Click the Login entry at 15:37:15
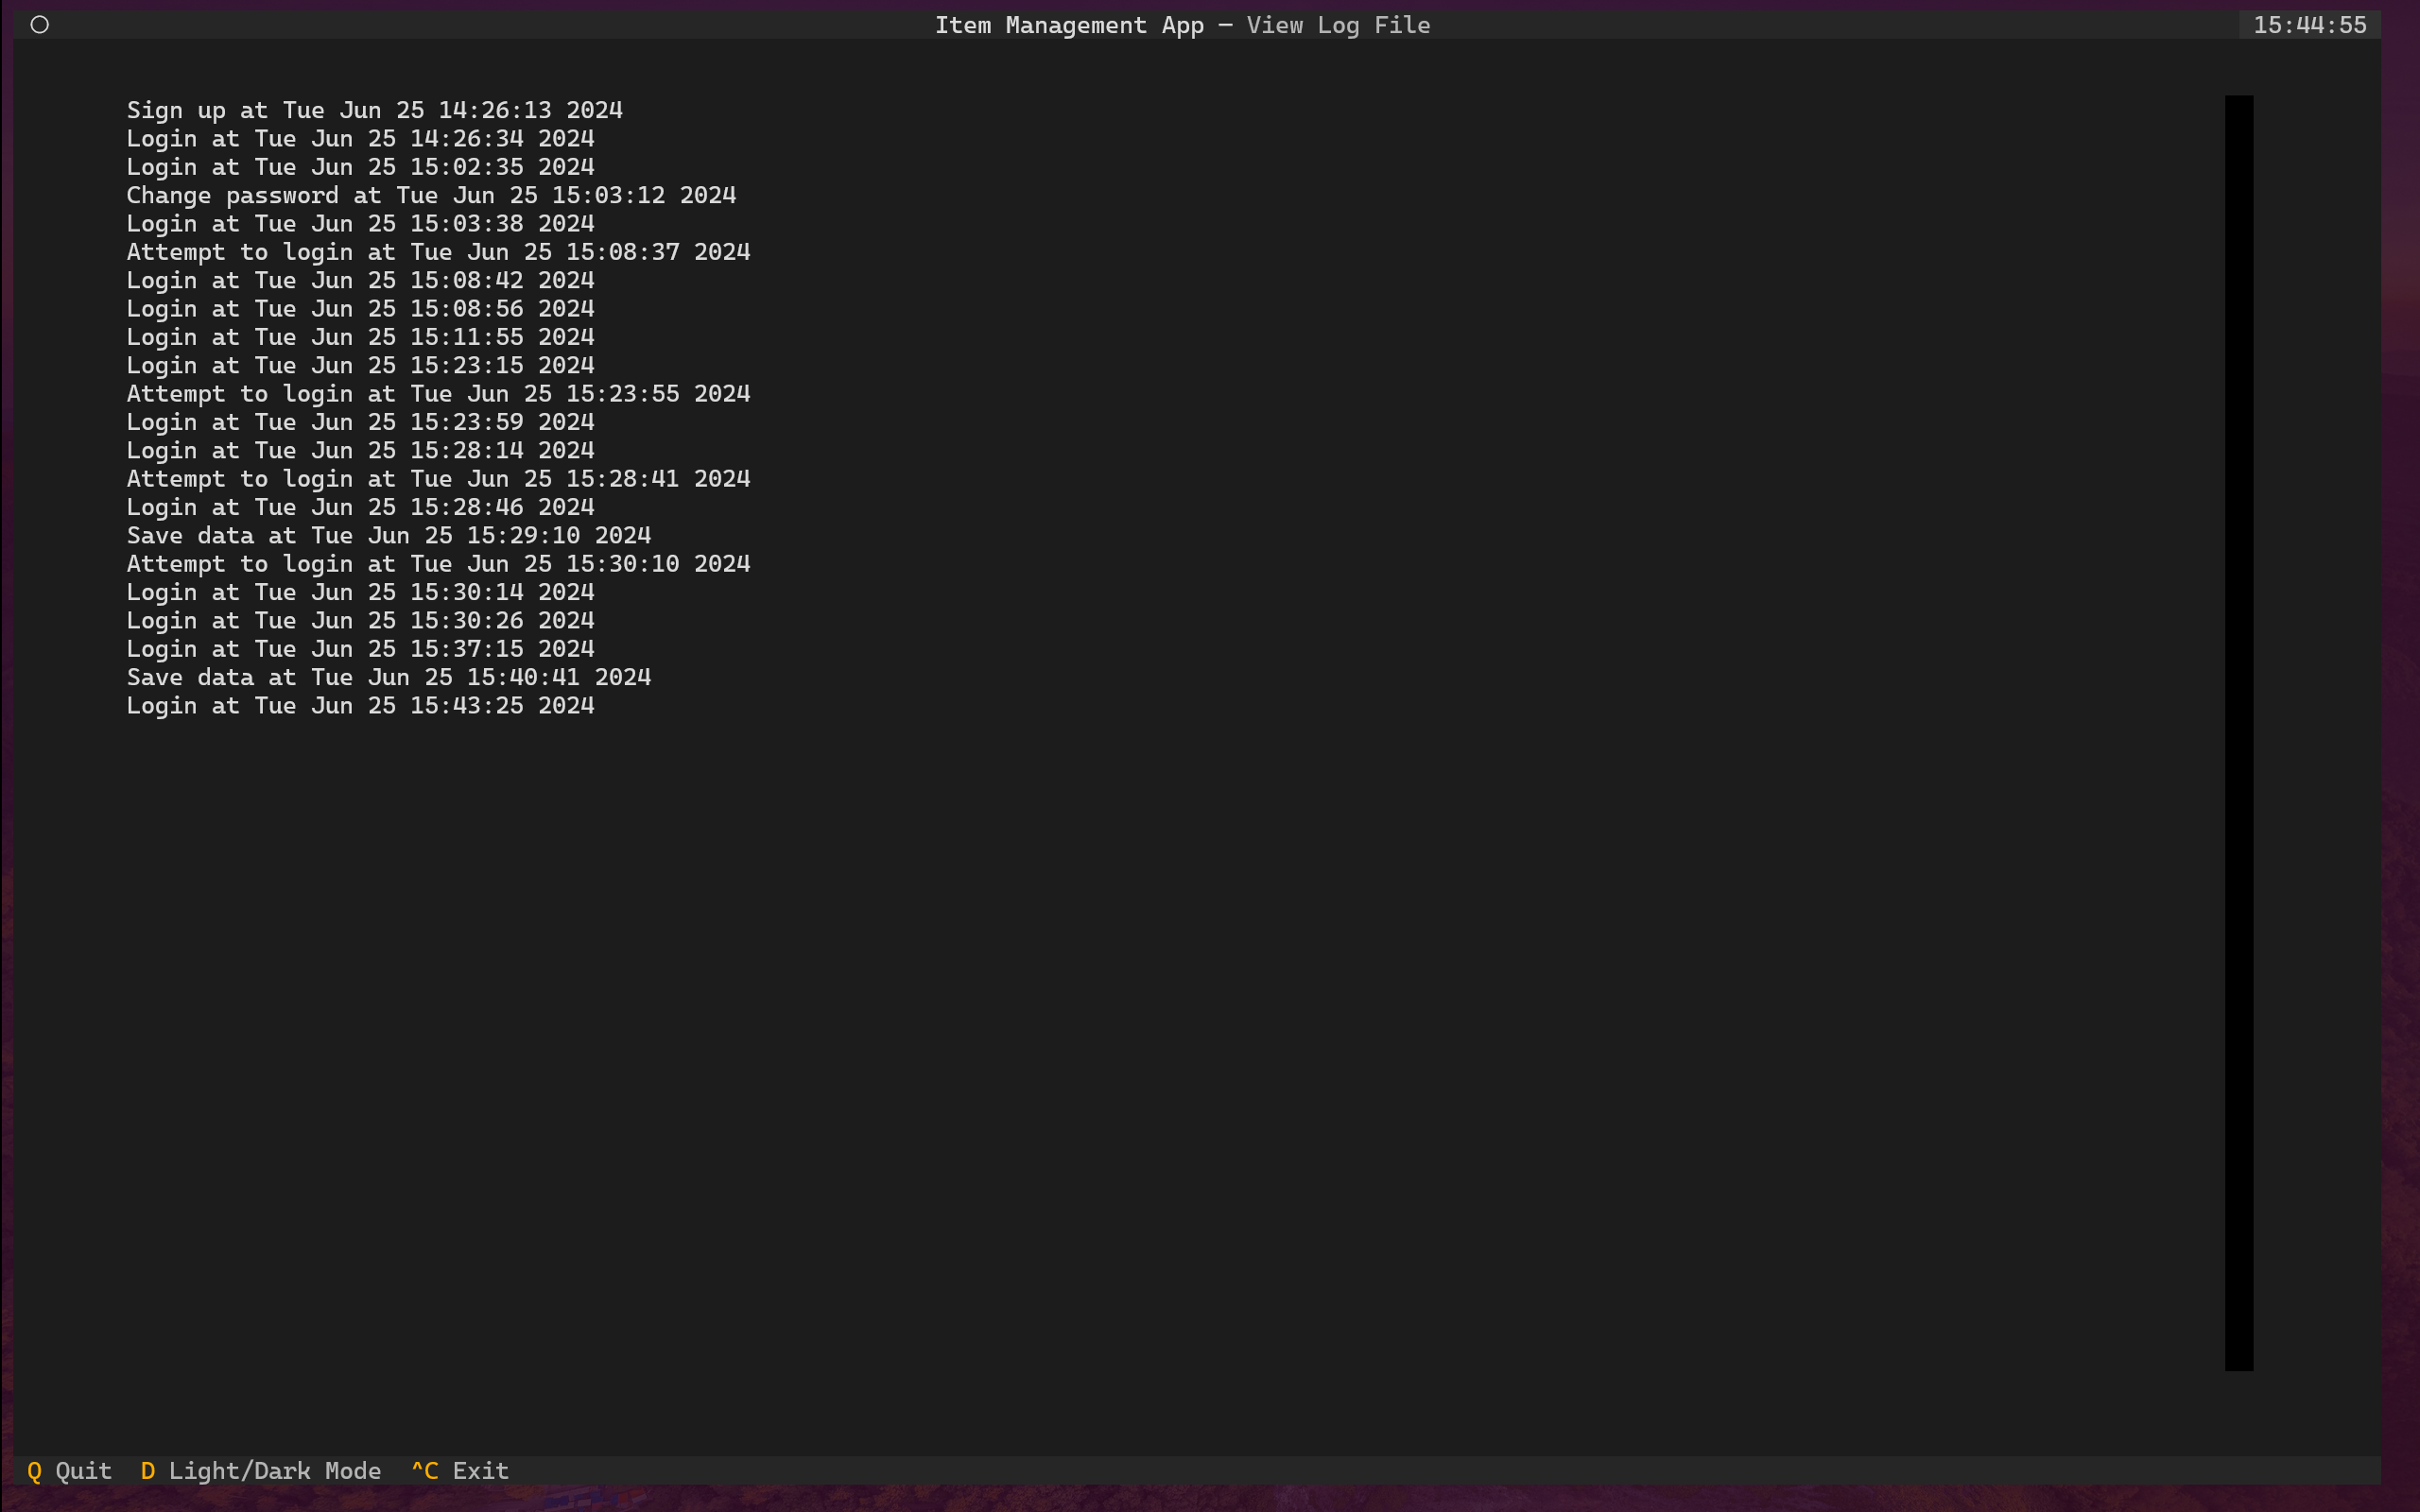The height and width of the screenshot is (1512, 2420). tap(360, 648)
